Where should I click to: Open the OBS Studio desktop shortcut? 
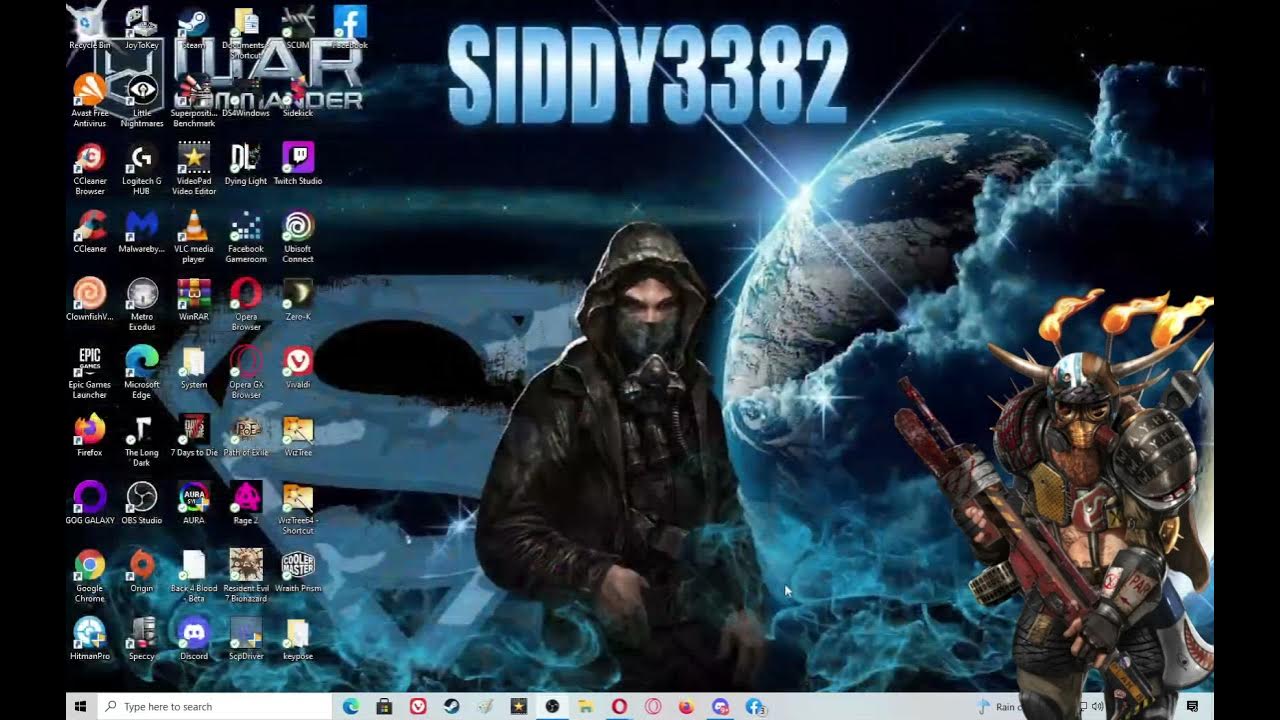click(142, 504)
